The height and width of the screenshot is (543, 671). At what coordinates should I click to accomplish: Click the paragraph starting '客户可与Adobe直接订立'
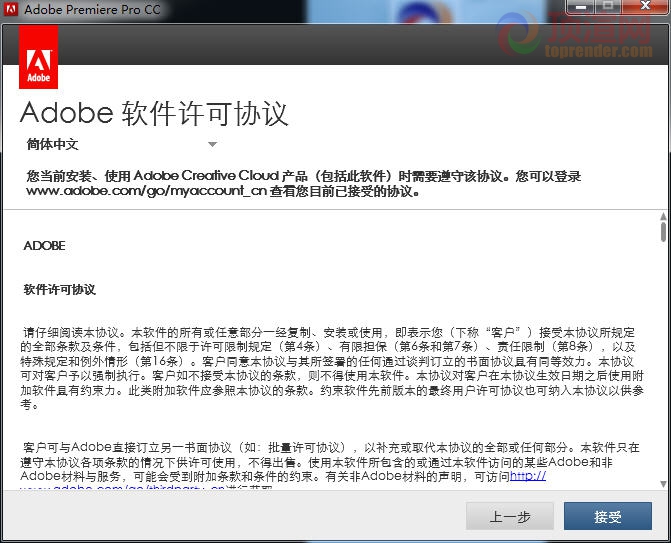(330, 465)
